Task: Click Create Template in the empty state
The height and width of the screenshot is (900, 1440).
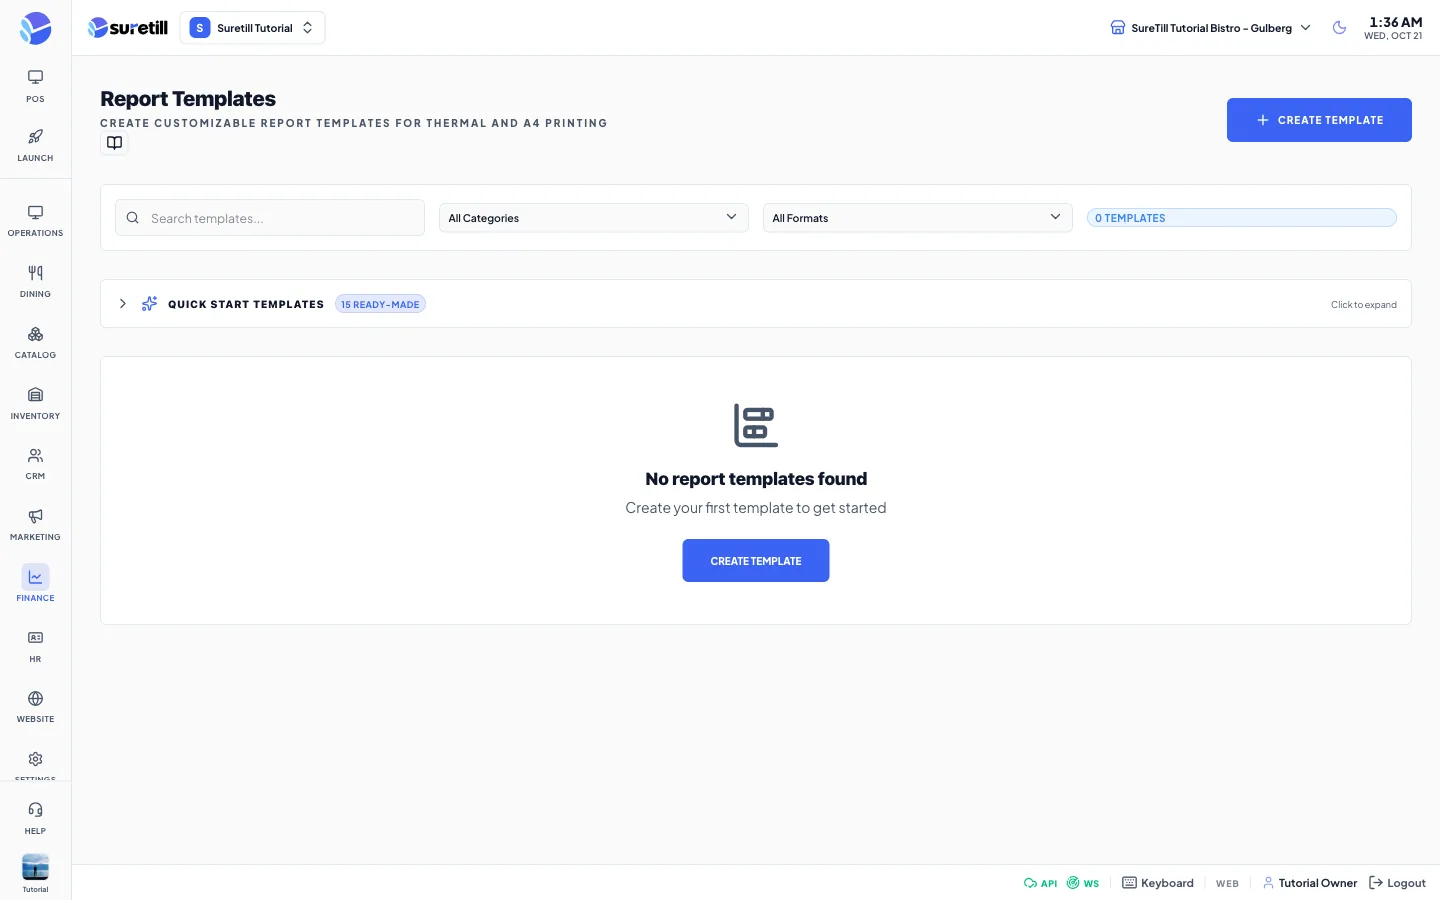Action: tap(756, 561)
